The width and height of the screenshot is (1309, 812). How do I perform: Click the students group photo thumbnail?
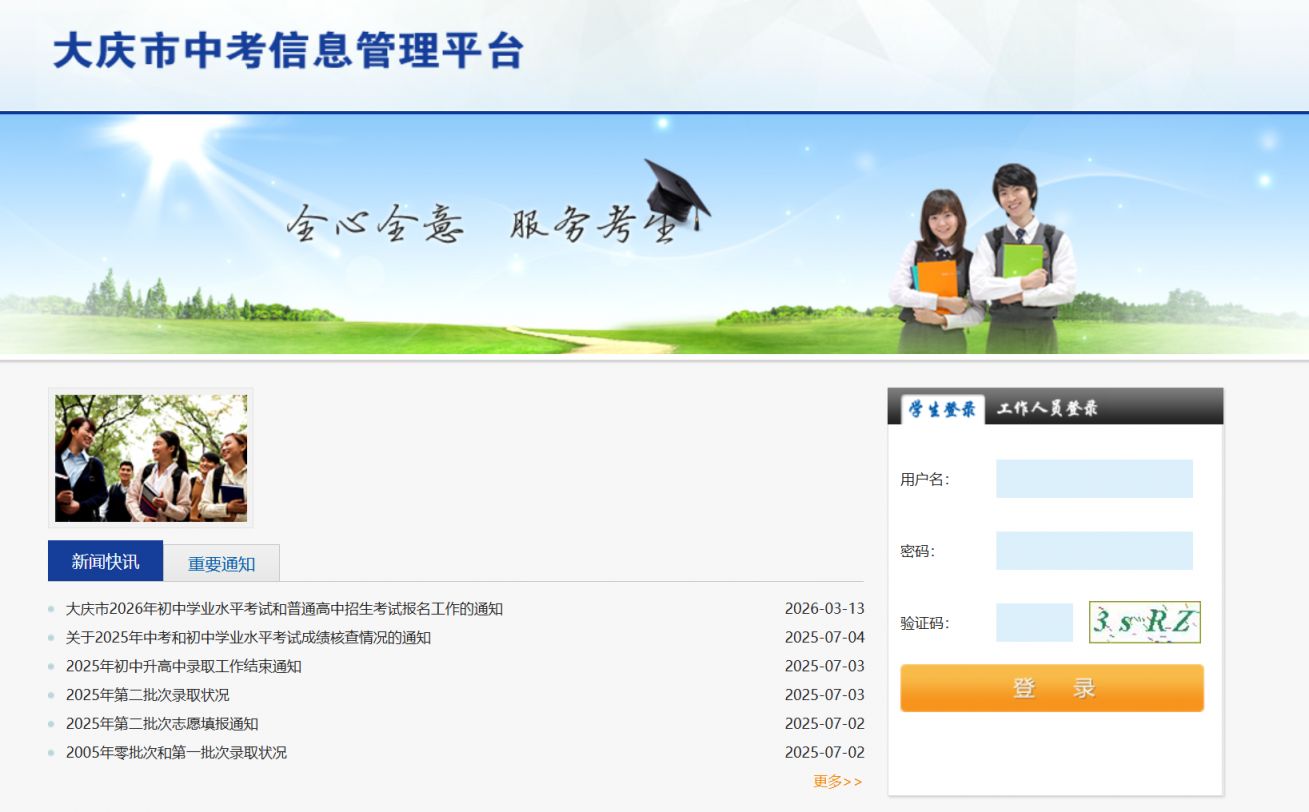coord(151,458)
